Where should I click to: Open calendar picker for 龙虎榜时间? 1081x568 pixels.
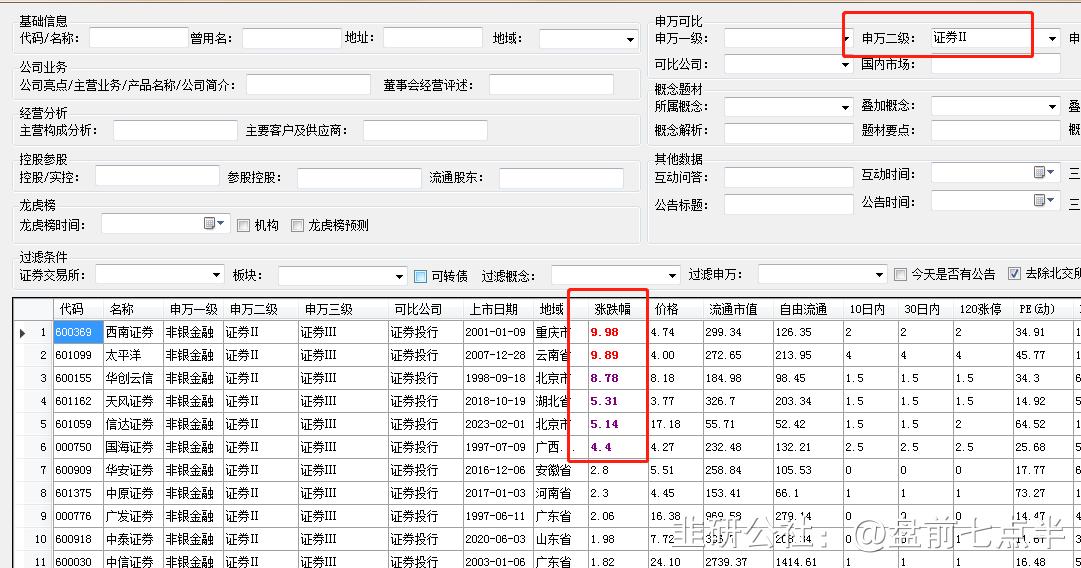tap(214, 223)
